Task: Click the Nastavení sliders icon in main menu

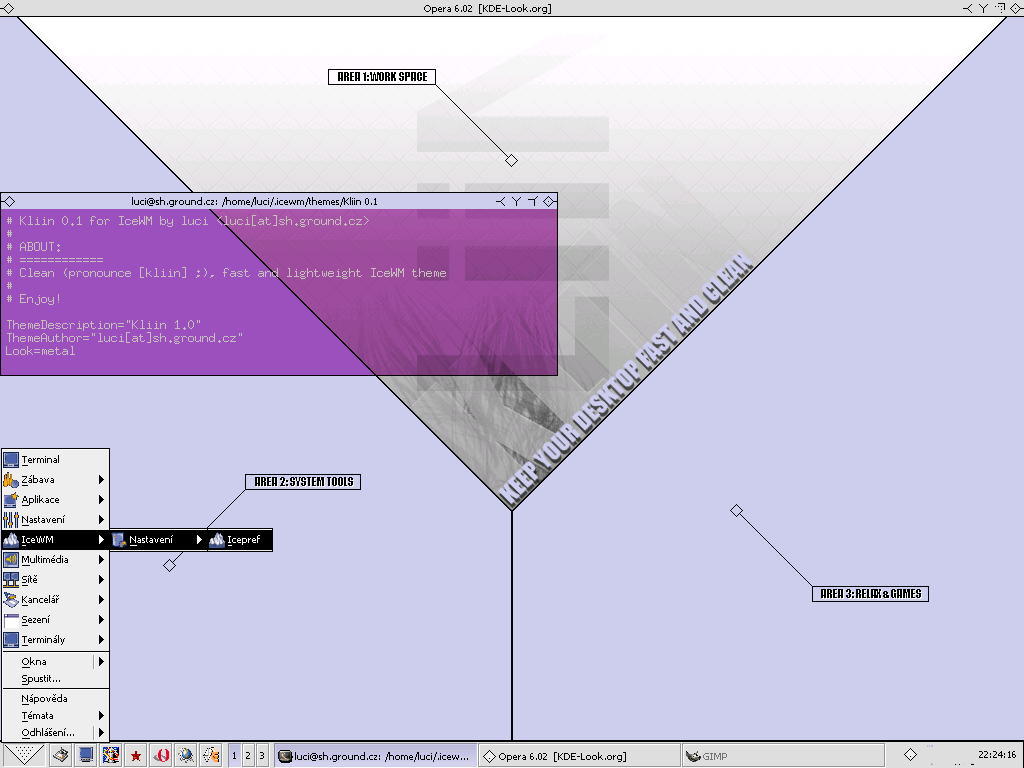Action: coord(11,520)
